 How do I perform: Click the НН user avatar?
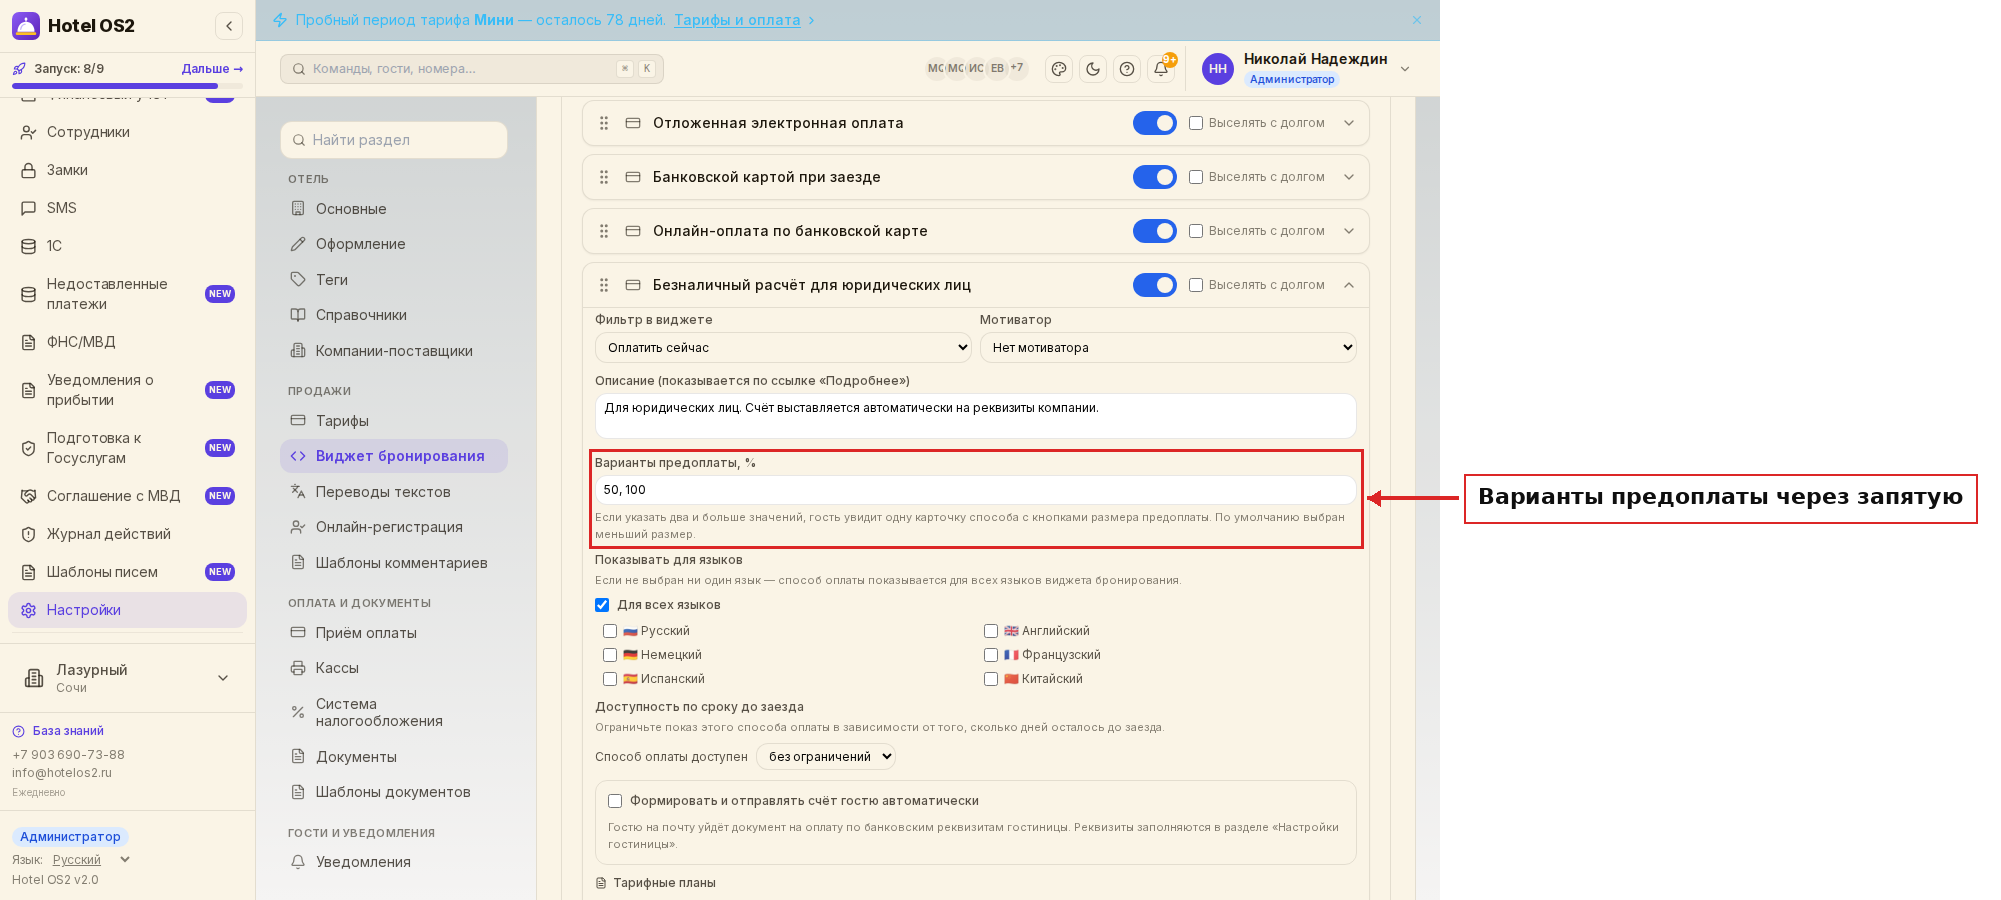[1218, 69]
